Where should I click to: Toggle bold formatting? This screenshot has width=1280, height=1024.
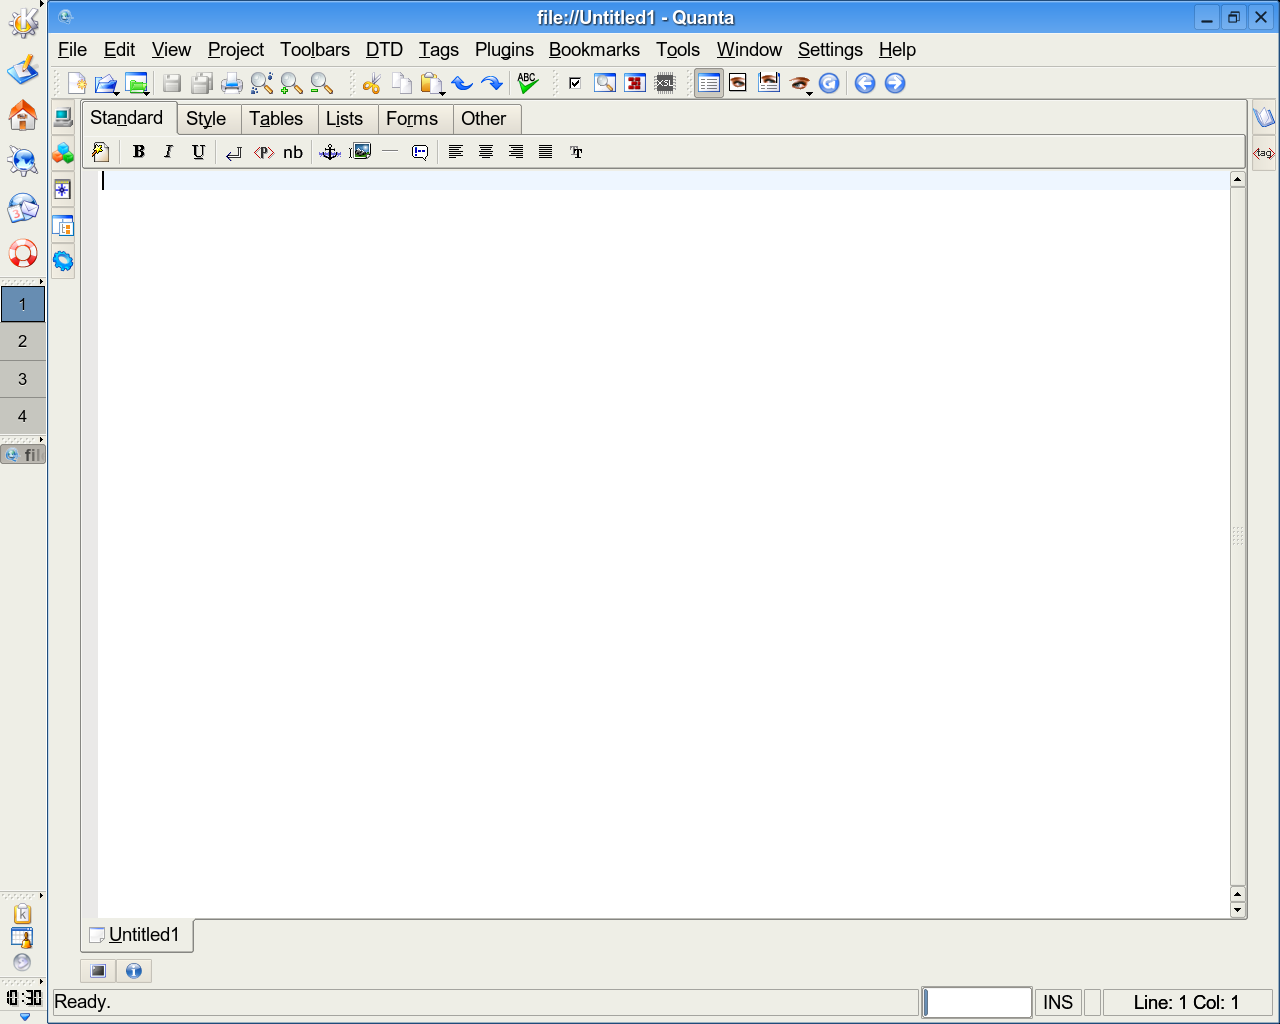tap(139, 152)
